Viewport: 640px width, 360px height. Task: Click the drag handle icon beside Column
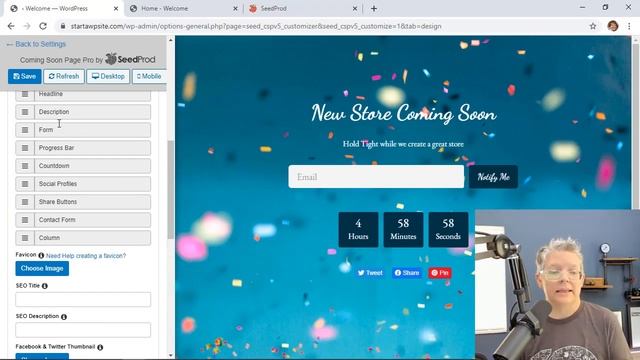coord(25,238)
